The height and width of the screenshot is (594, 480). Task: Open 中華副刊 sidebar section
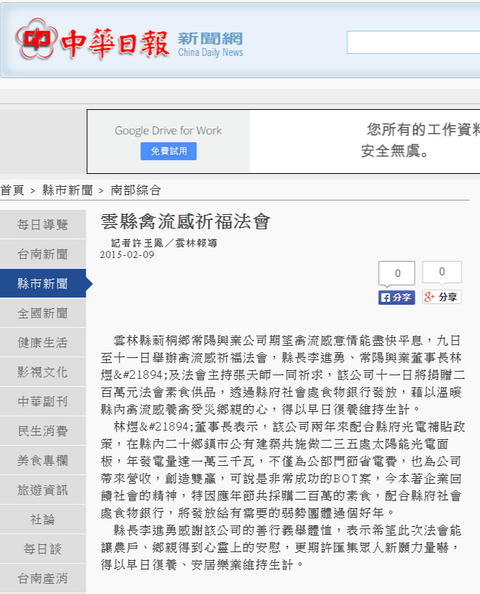(43, 401)
